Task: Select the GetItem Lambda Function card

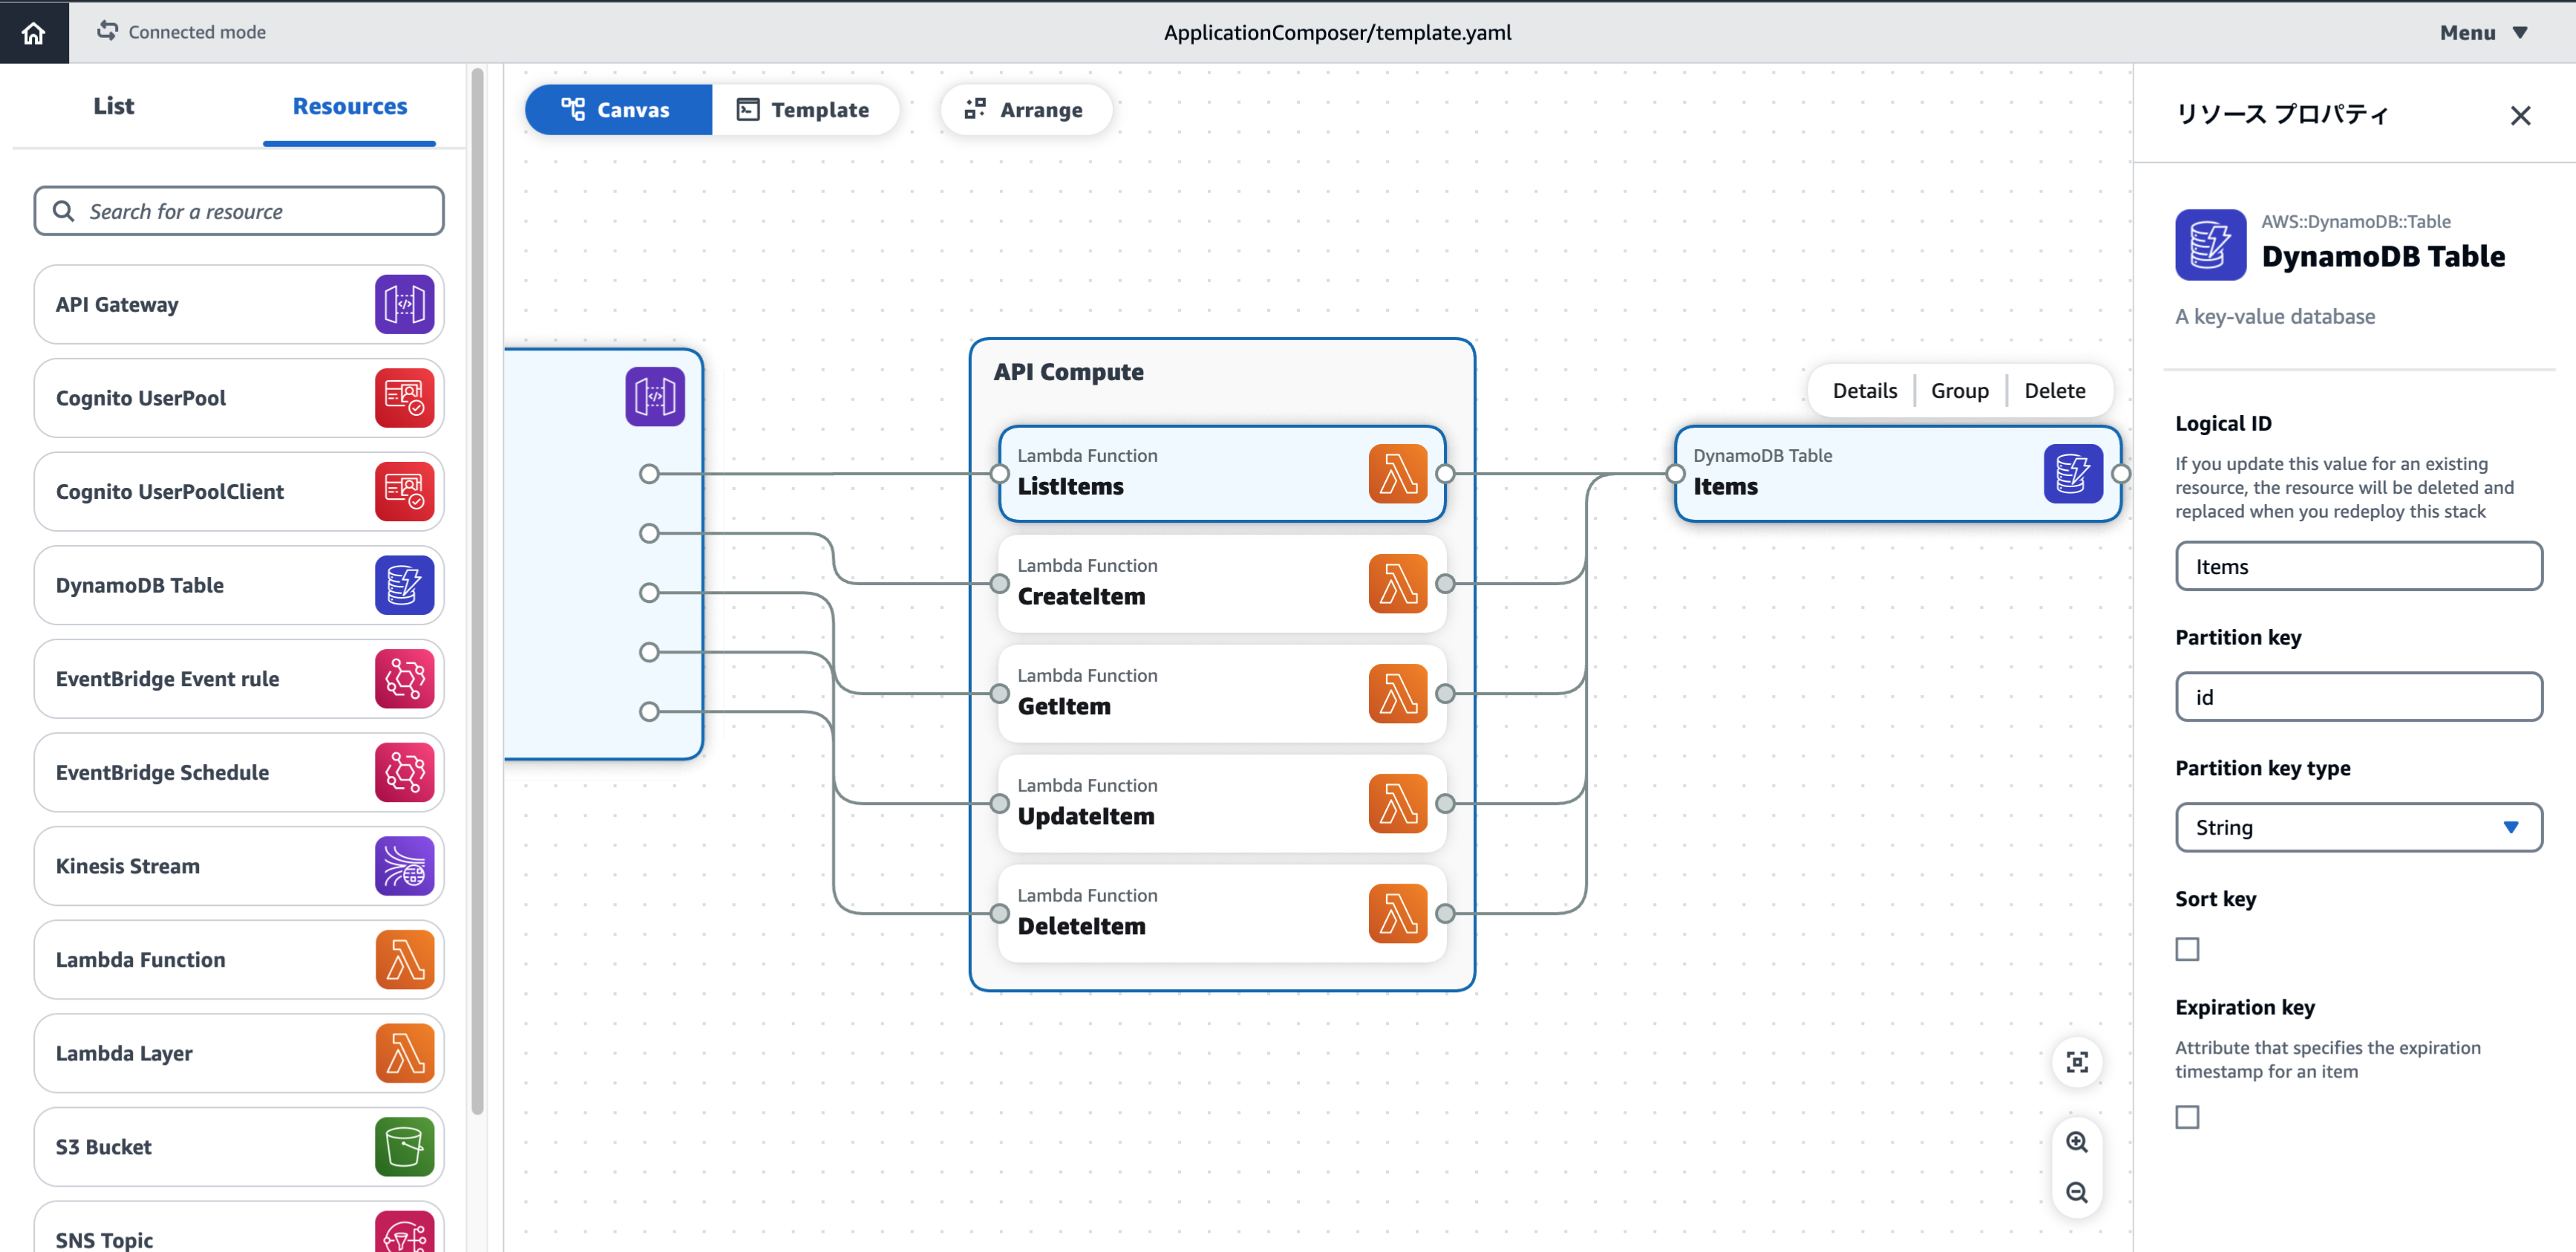Action: point(1222,694)
